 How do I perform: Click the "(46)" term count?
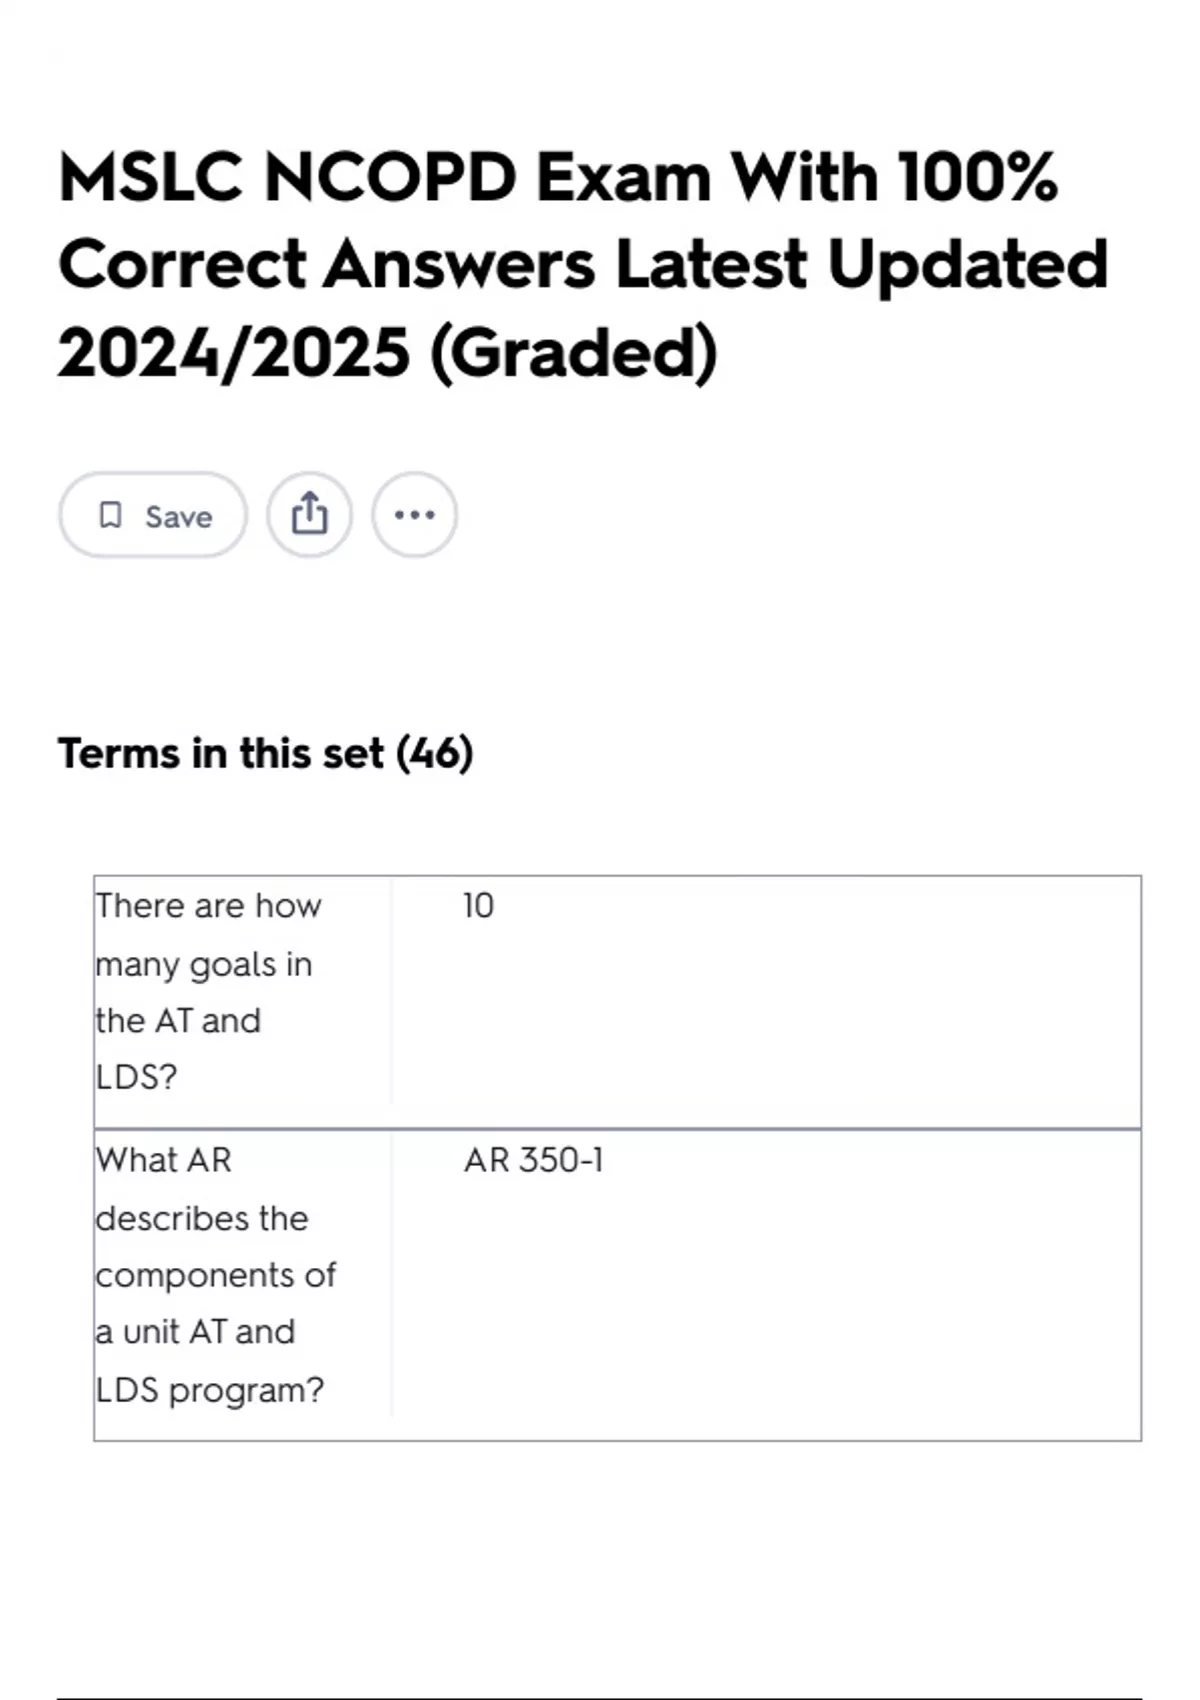(435, 753)
